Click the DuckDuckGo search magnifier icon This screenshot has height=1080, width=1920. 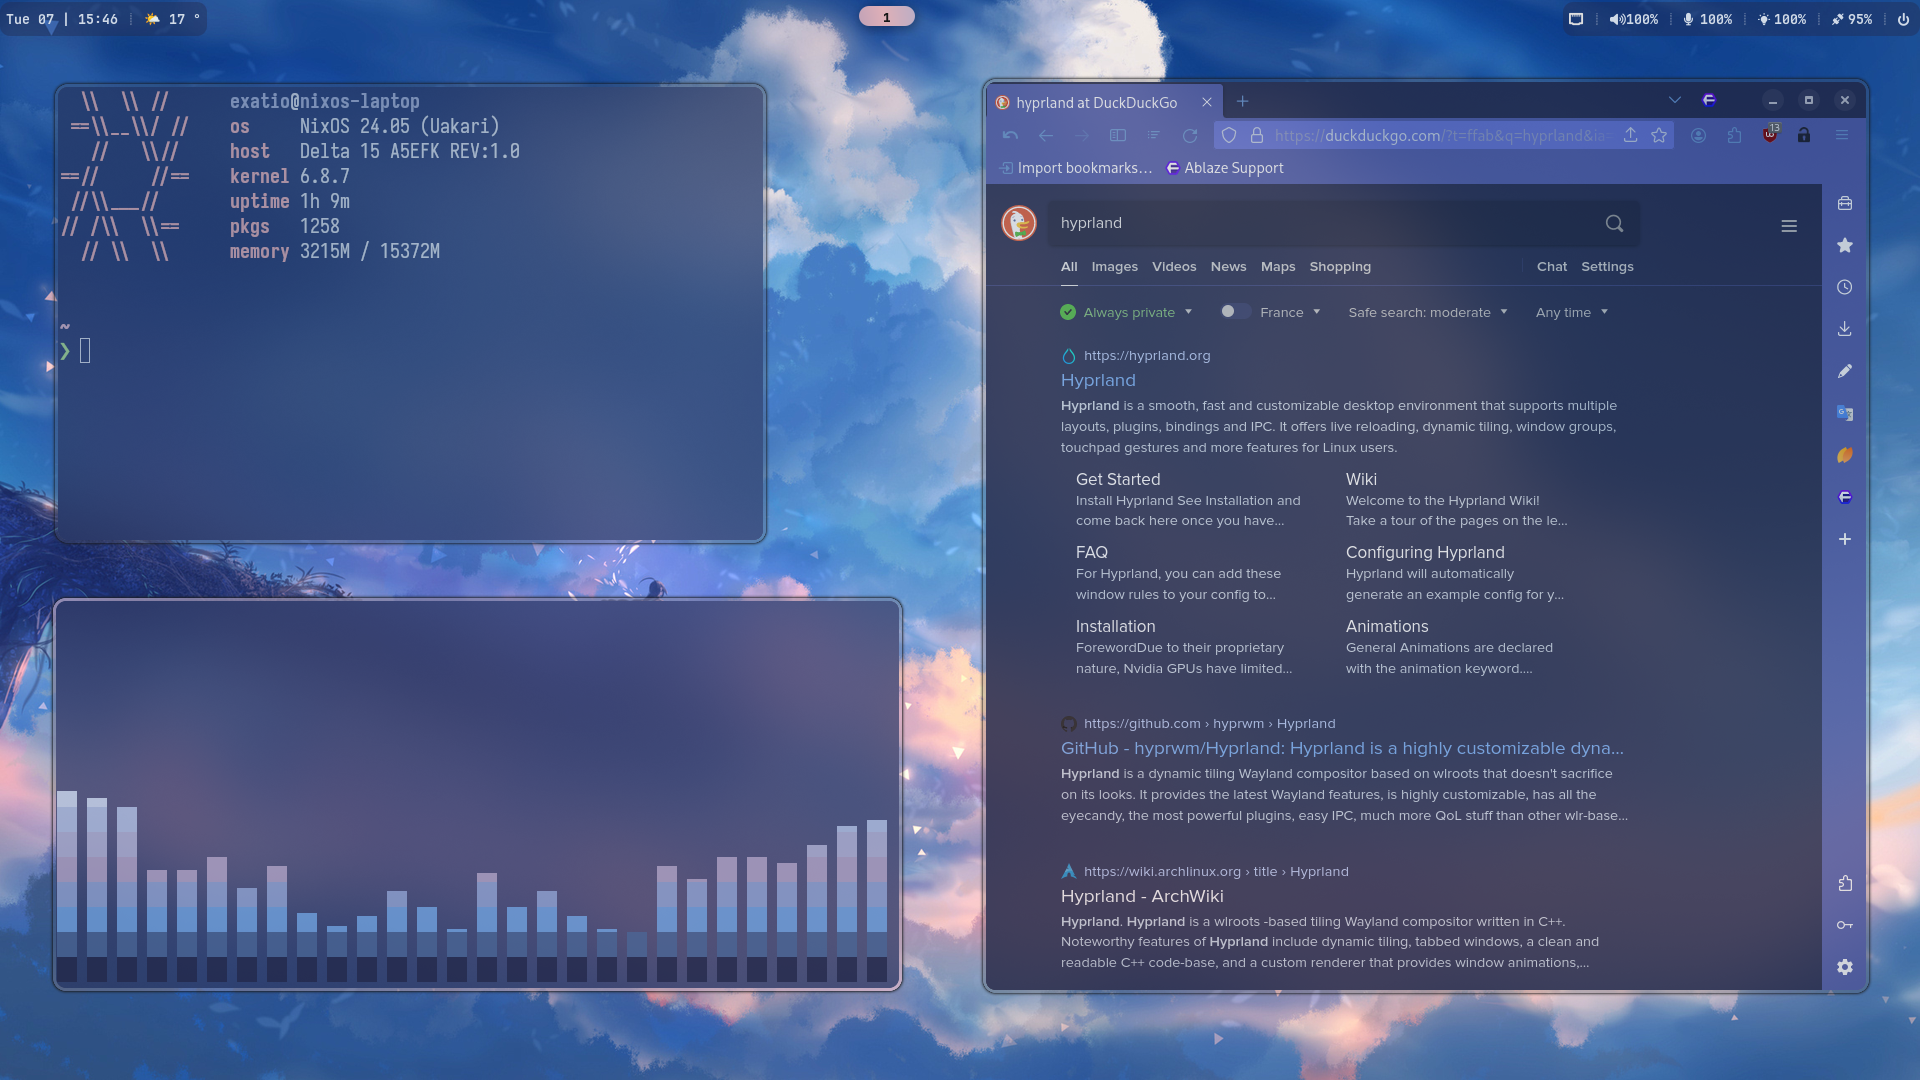(1614, 223)
